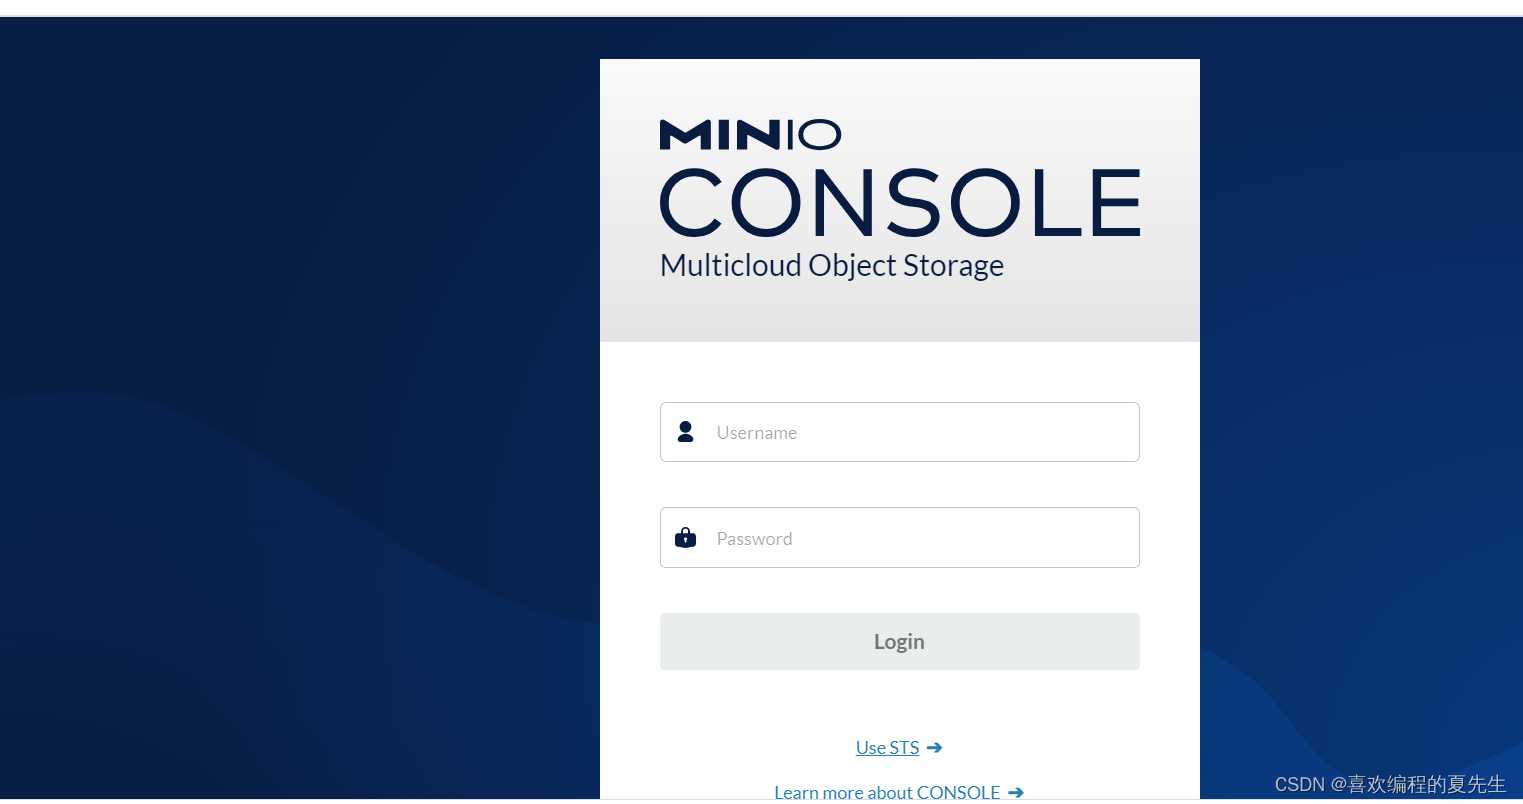Open the Use STS link

(887, 747)
